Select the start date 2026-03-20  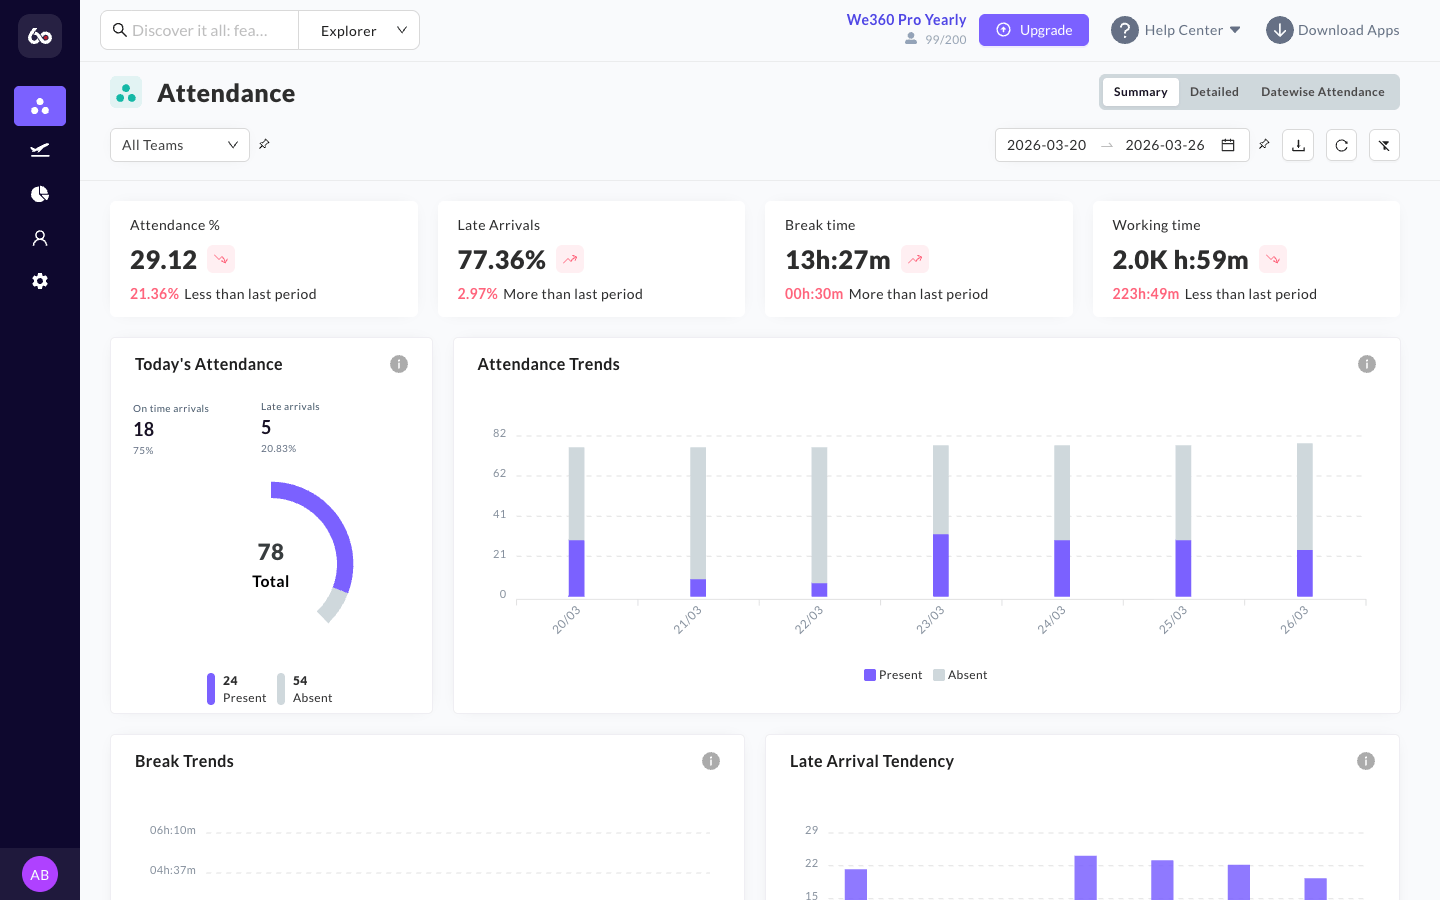pos(1046,145)
